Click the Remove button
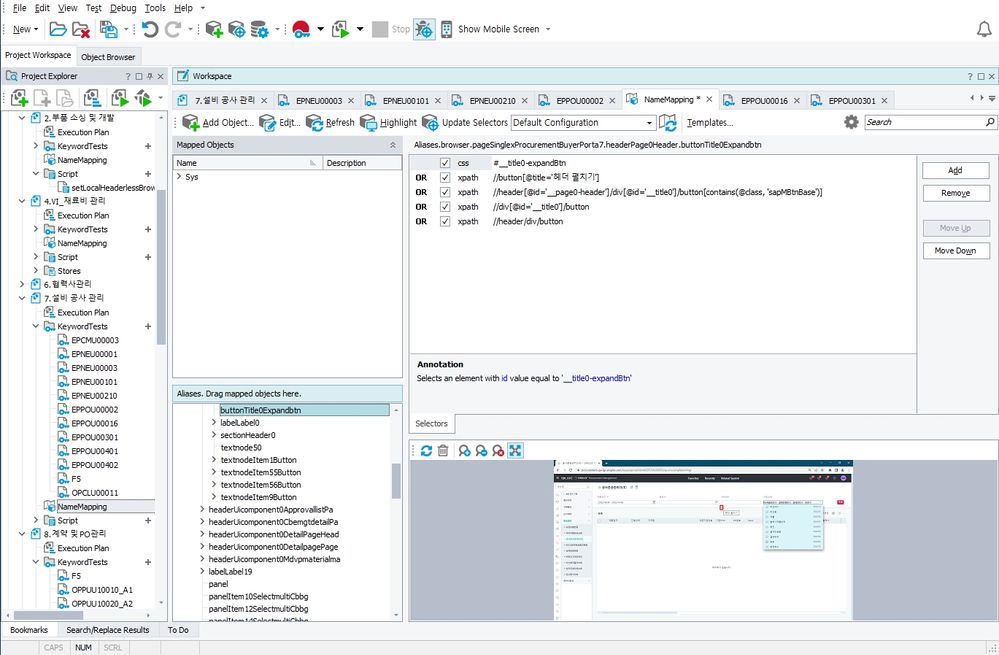This screenshot has width=999, height=655. pos(955,193)
